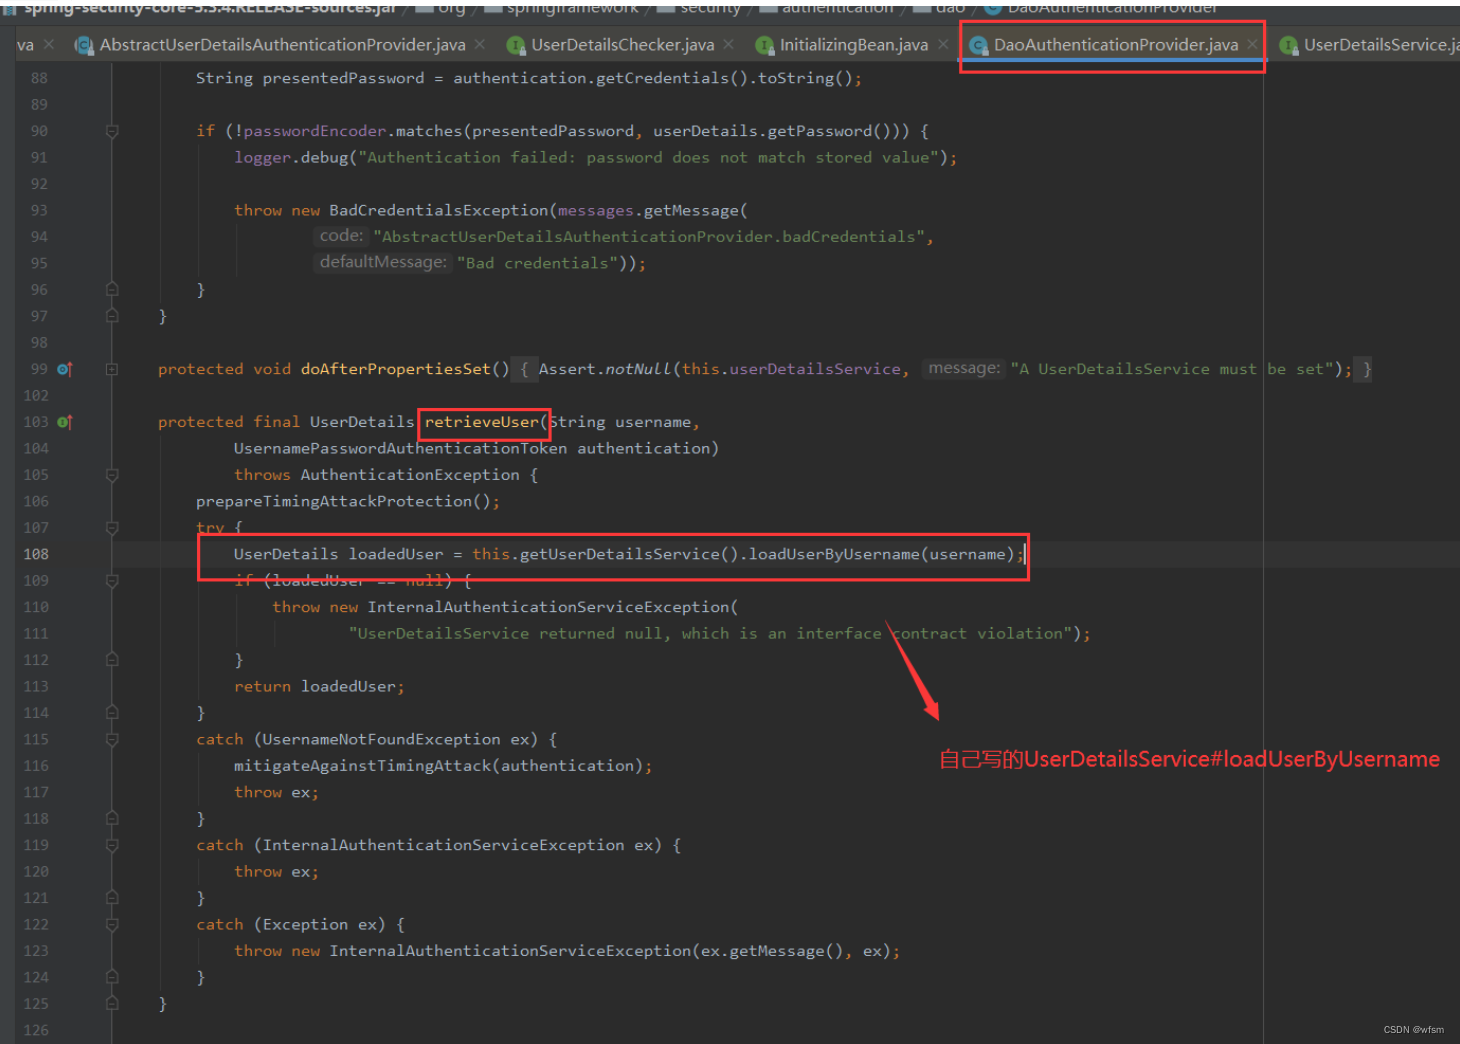Click passwordEncoder on line 90
This screenshot has height=1044, width=1460.
(315, 131)
